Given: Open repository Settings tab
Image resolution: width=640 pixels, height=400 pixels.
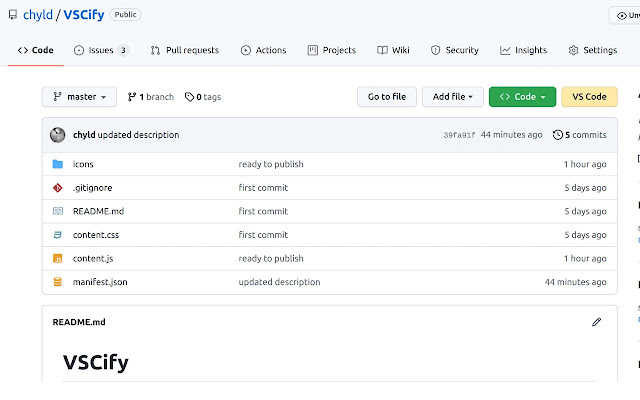Looking at the screenshot, I should click(593, 50).
